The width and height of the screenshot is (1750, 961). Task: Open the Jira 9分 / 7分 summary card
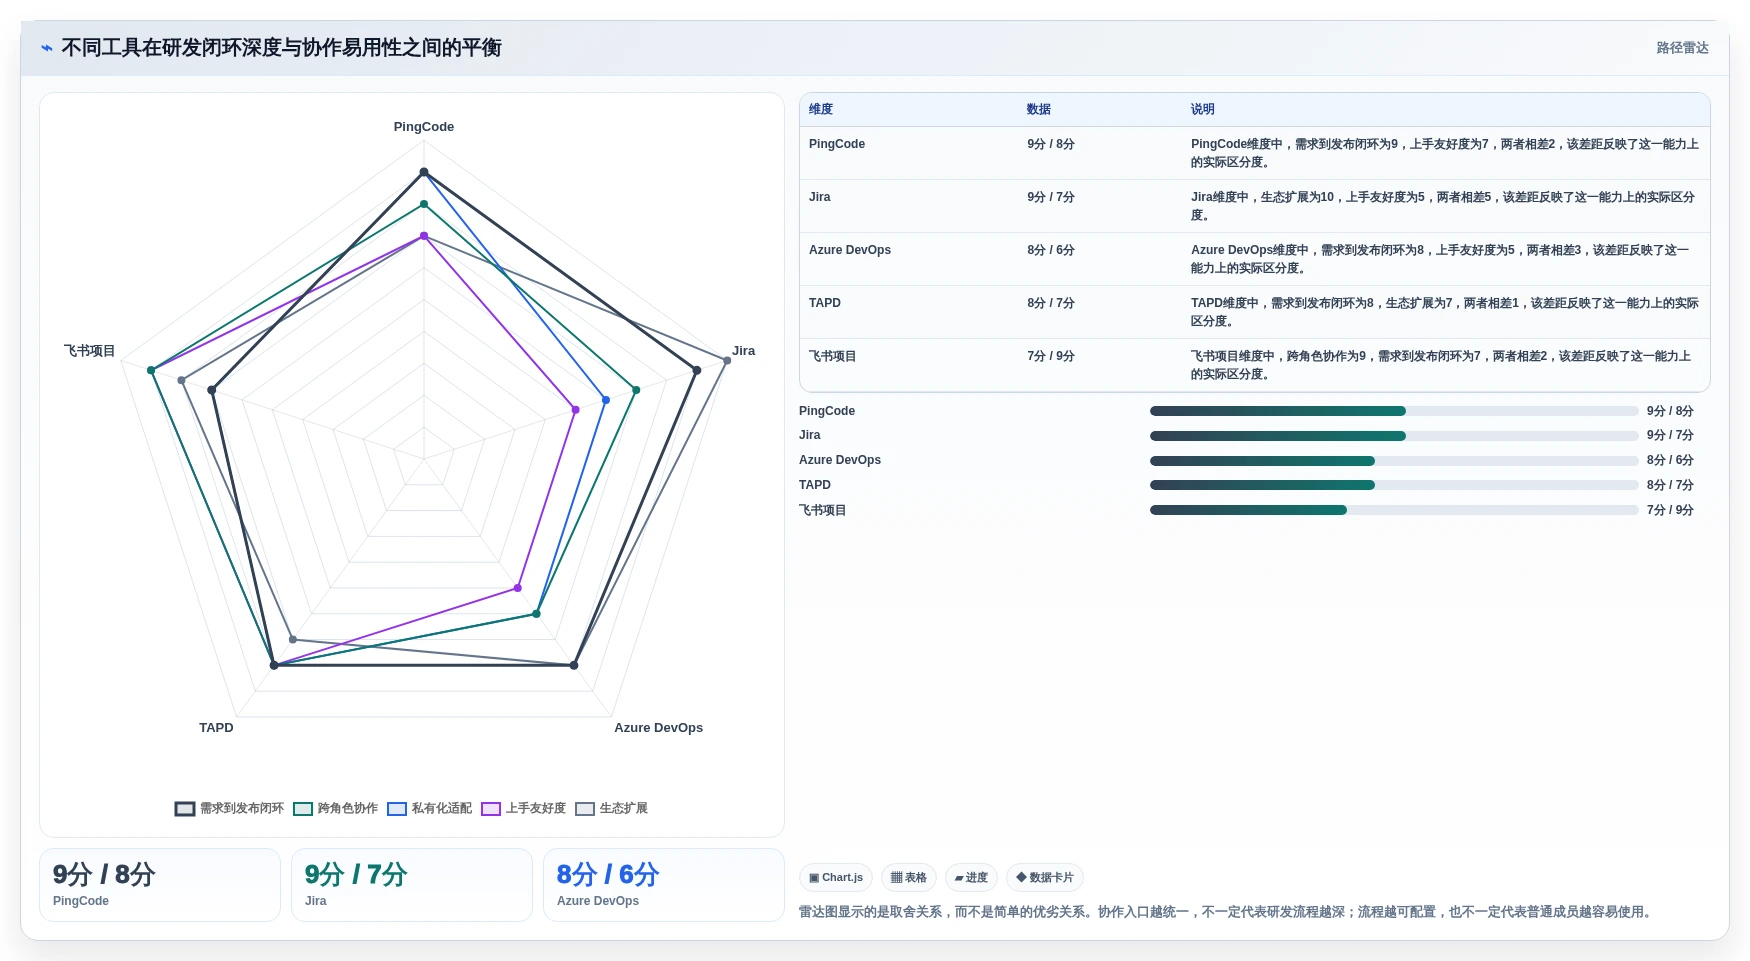(412, 885)
